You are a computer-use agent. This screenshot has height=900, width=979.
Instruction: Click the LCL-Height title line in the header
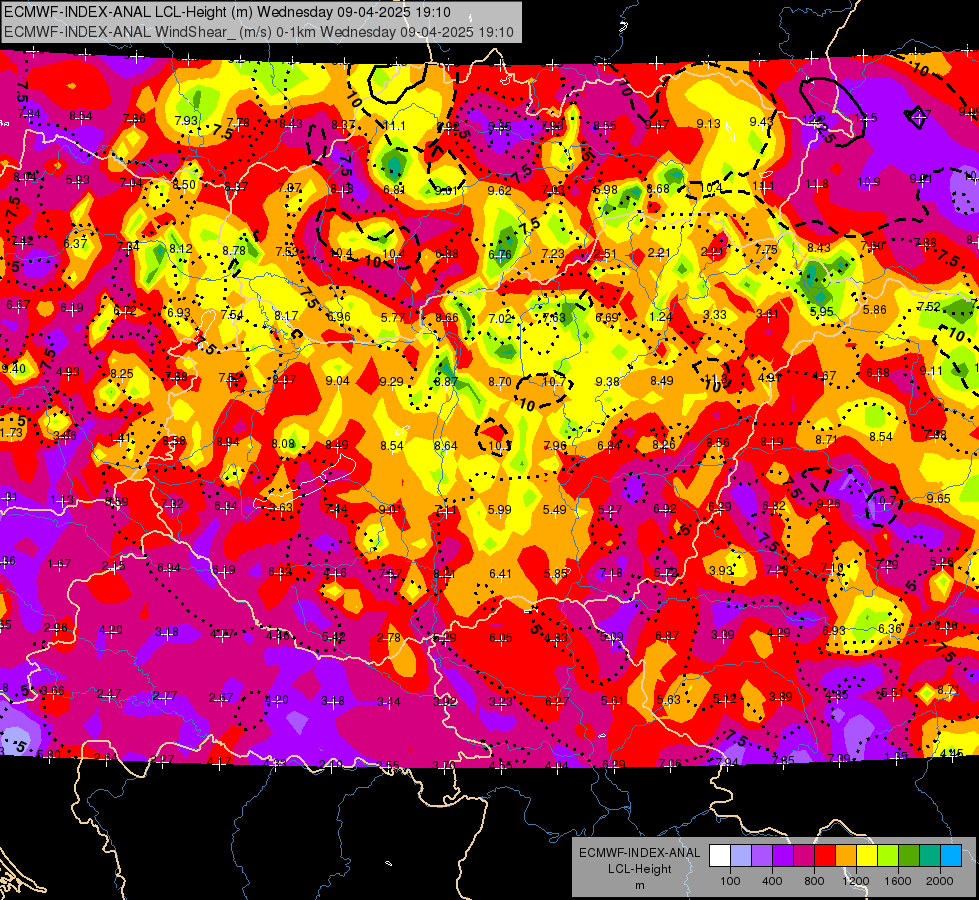coord(227,12)
